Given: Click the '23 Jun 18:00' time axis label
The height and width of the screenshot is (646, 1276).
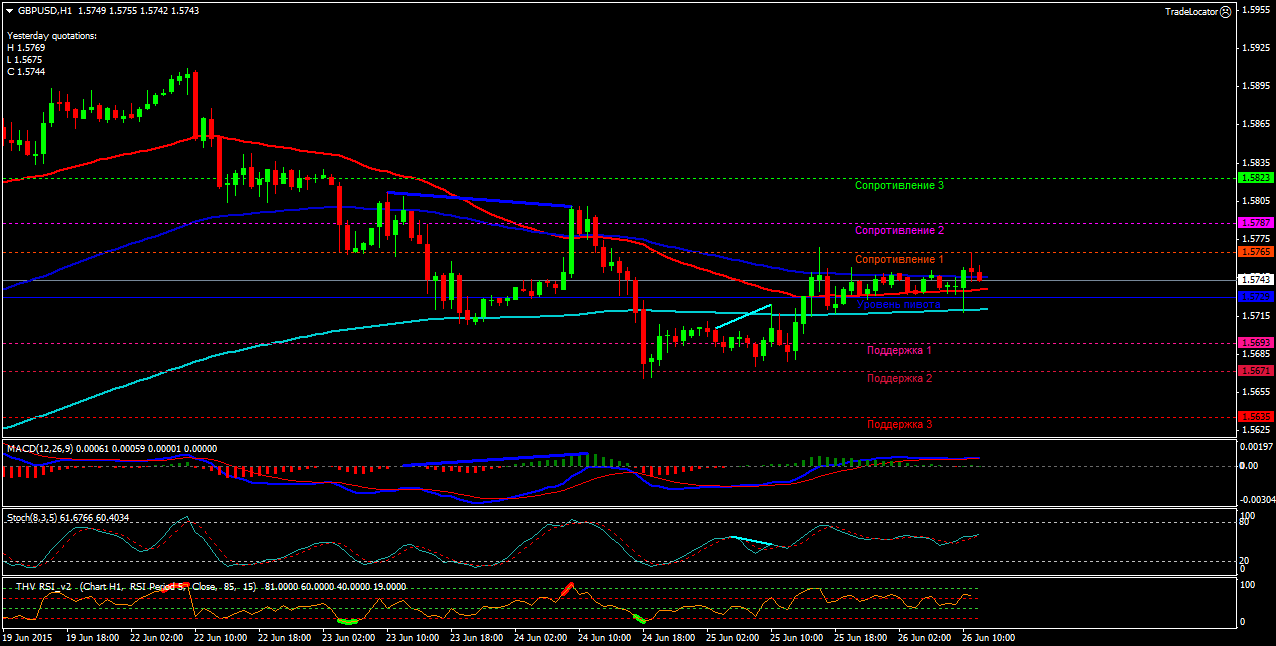Looking at the screenshot, I should (x=475, y=636).
